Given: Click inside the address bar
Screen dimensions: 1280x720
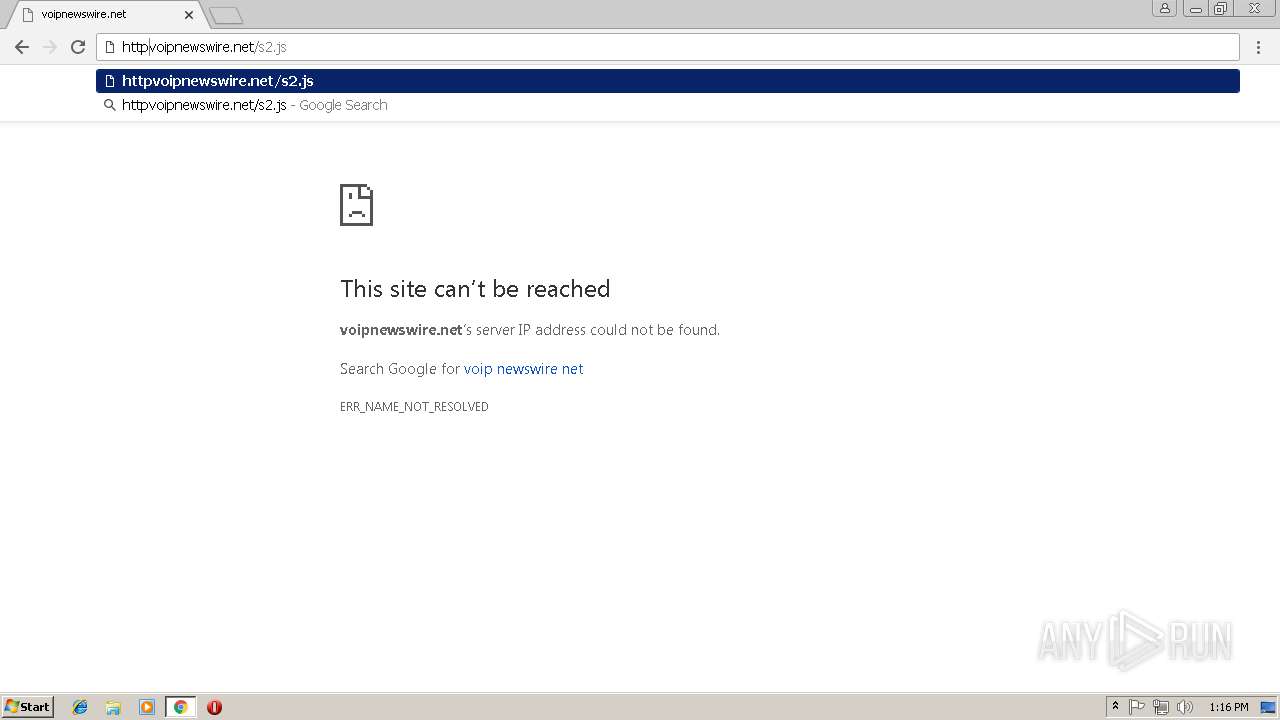Looking at the screenshot, I should [x=668, y=47].
